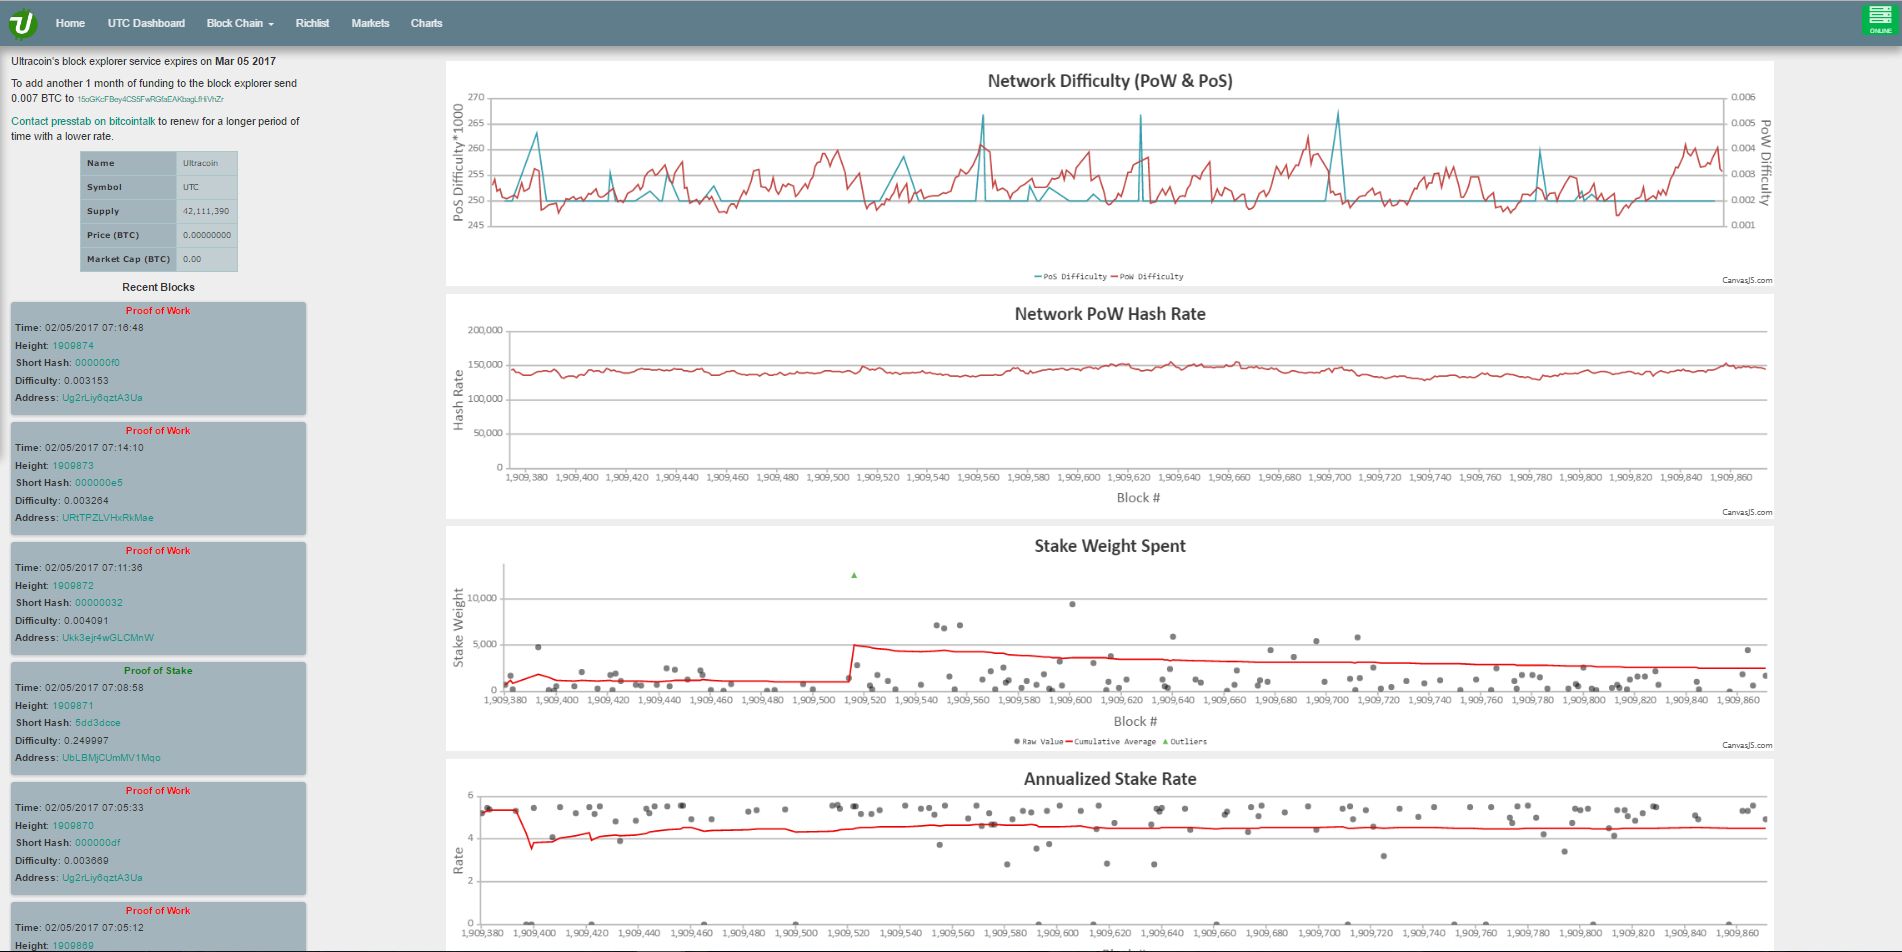
Task: Open the Home page
Action: (70, 23)
